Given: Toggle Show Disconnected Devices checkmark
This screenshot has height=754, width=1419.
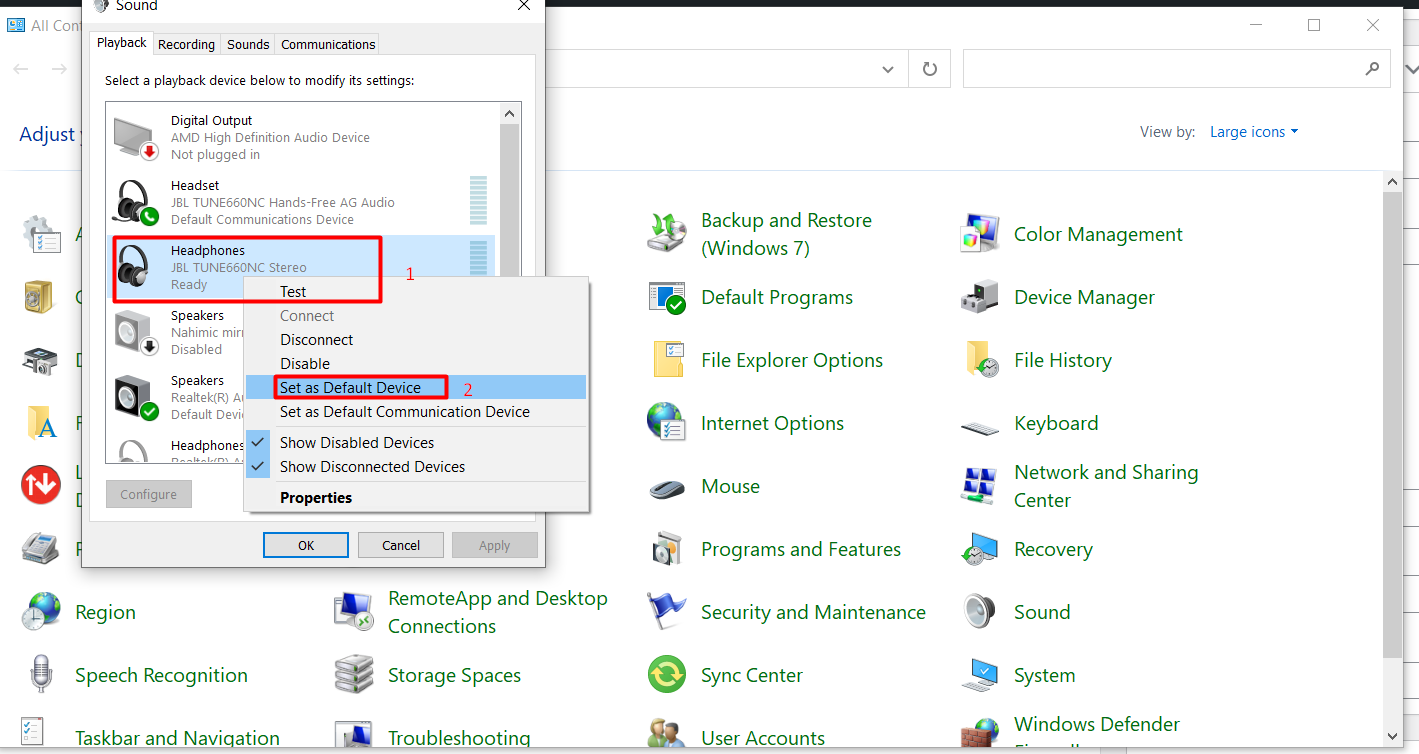Looking at the screenshot, I should pyautogui.click(x=258, y=467).
